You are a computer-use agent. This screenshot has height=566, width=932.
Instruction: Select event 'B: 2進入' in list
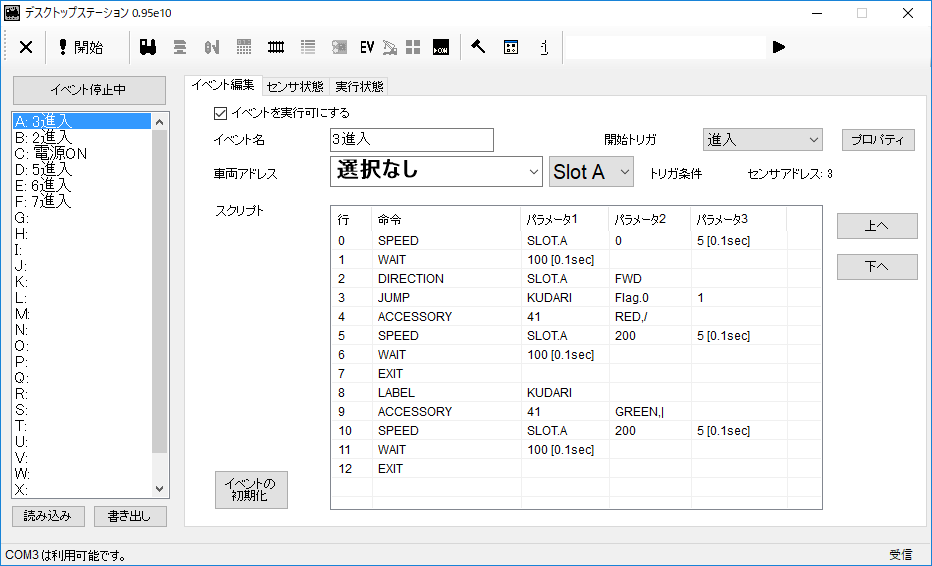click(x=82, y=138)
